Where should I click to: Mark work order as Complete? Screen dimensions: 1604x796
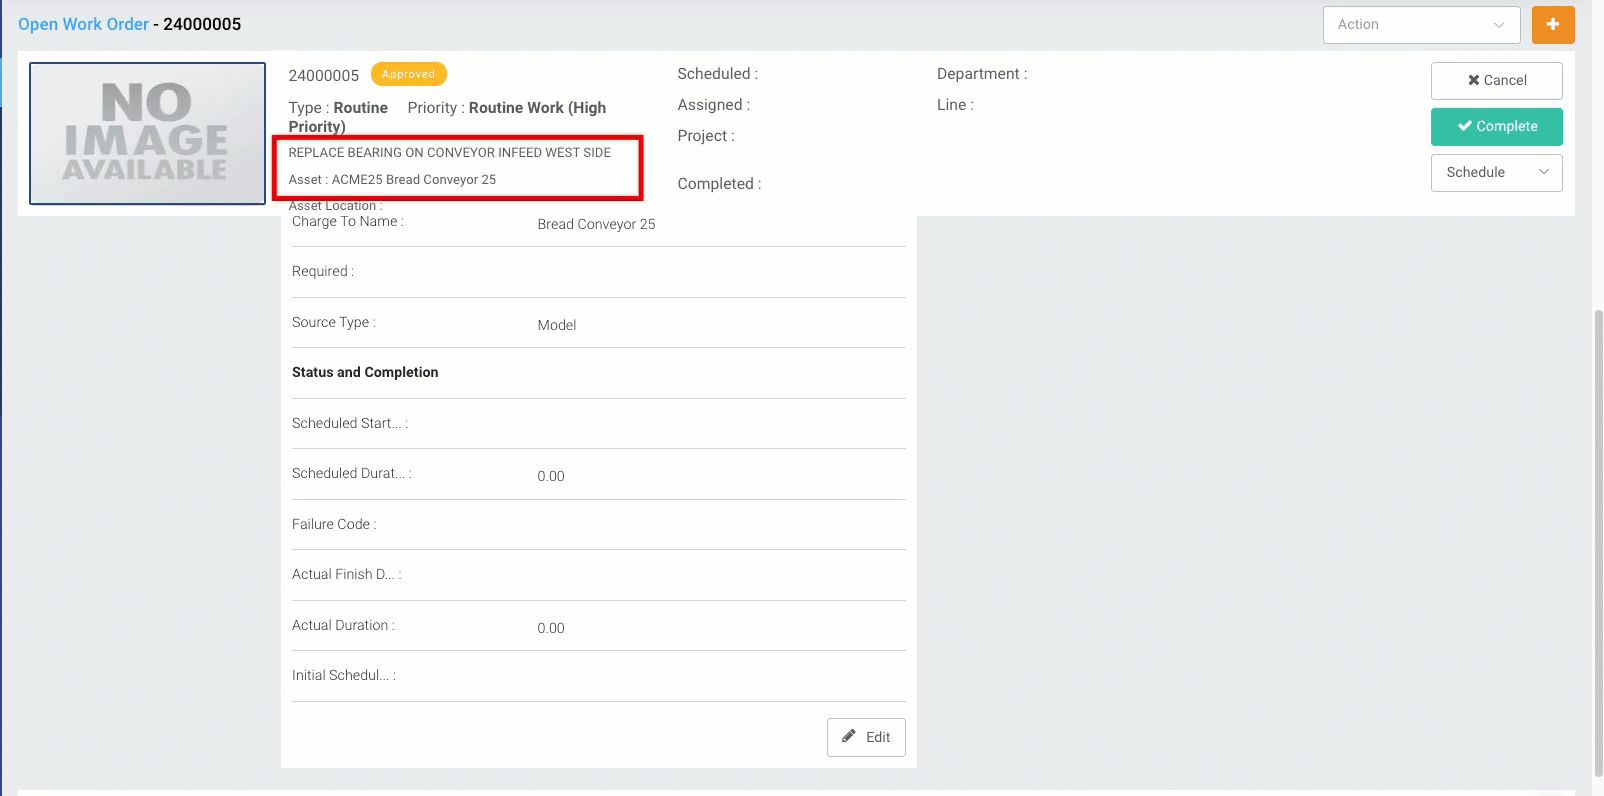(1496, 127)
